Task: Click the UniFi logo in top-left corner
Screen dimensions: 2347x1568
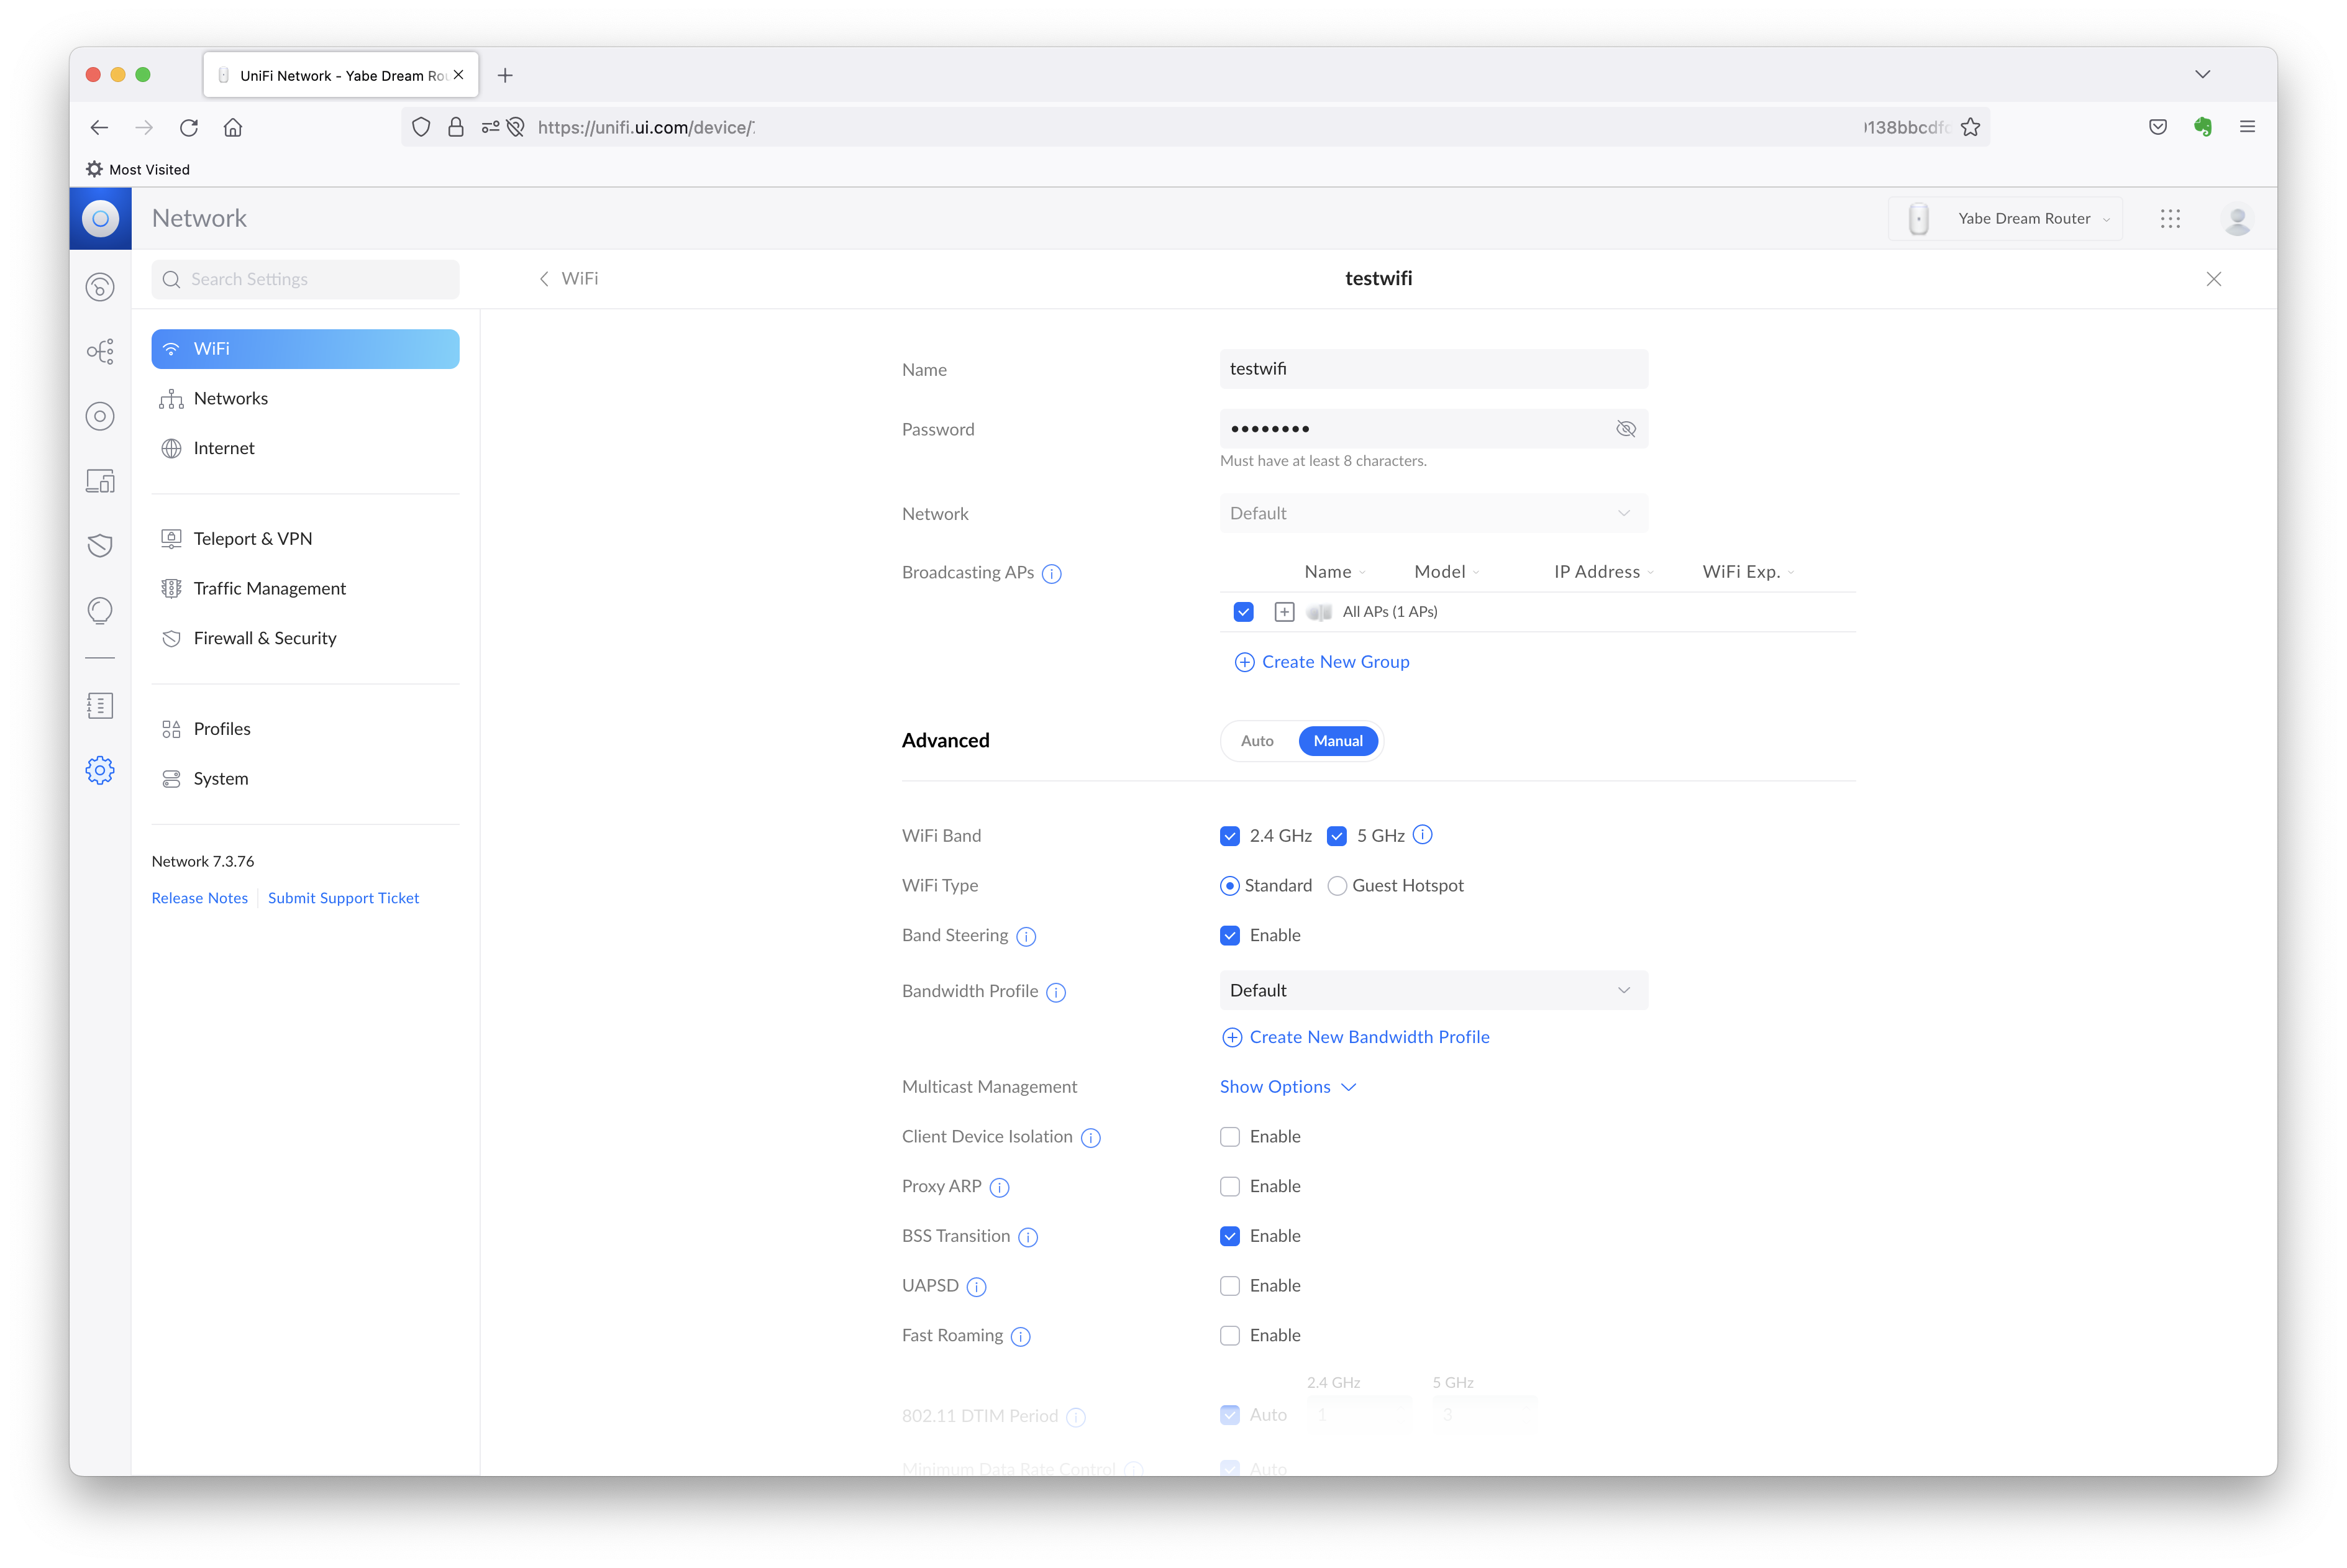Action: click(100, 218)
